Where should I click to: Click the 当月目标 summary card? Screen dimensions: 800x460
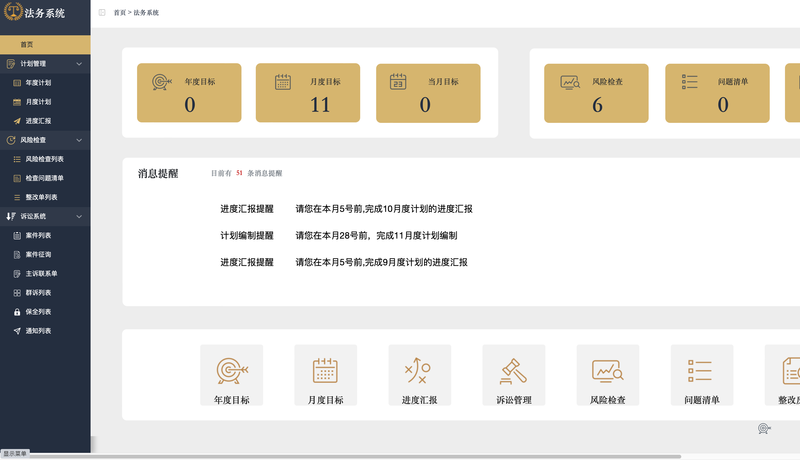[x=428, y=93]
